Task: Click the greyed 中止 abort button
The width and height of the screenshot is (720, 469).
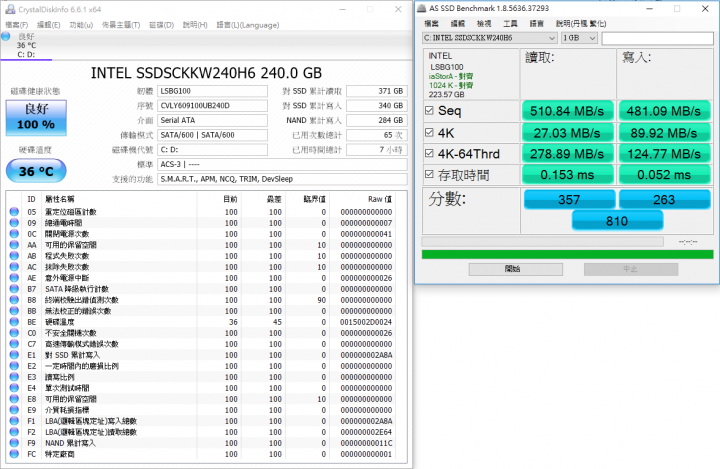Action: click(631, 269)
